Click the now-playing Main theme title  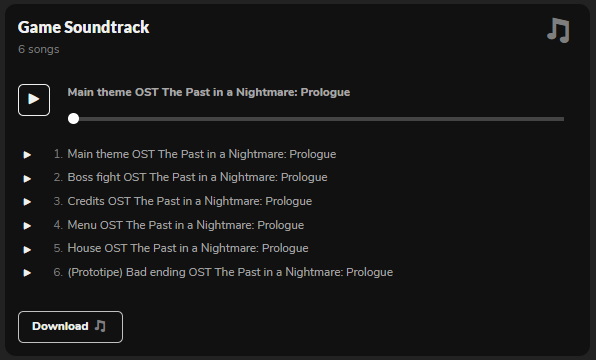coord(209,92)
